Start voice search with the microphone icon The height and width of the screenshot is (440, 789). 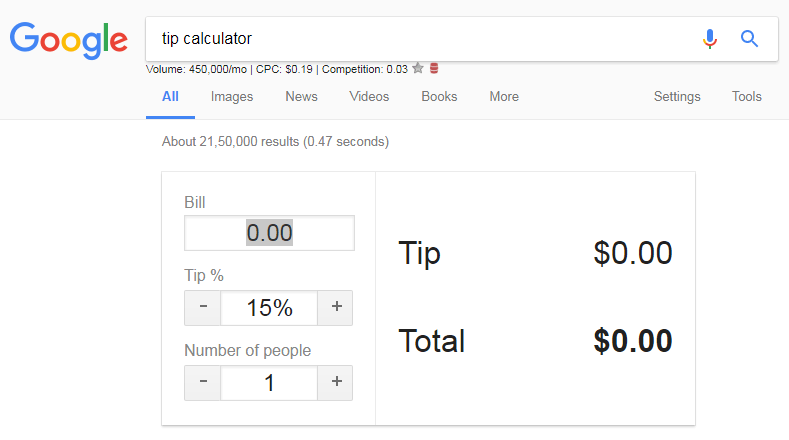click(x=710, y=39)
